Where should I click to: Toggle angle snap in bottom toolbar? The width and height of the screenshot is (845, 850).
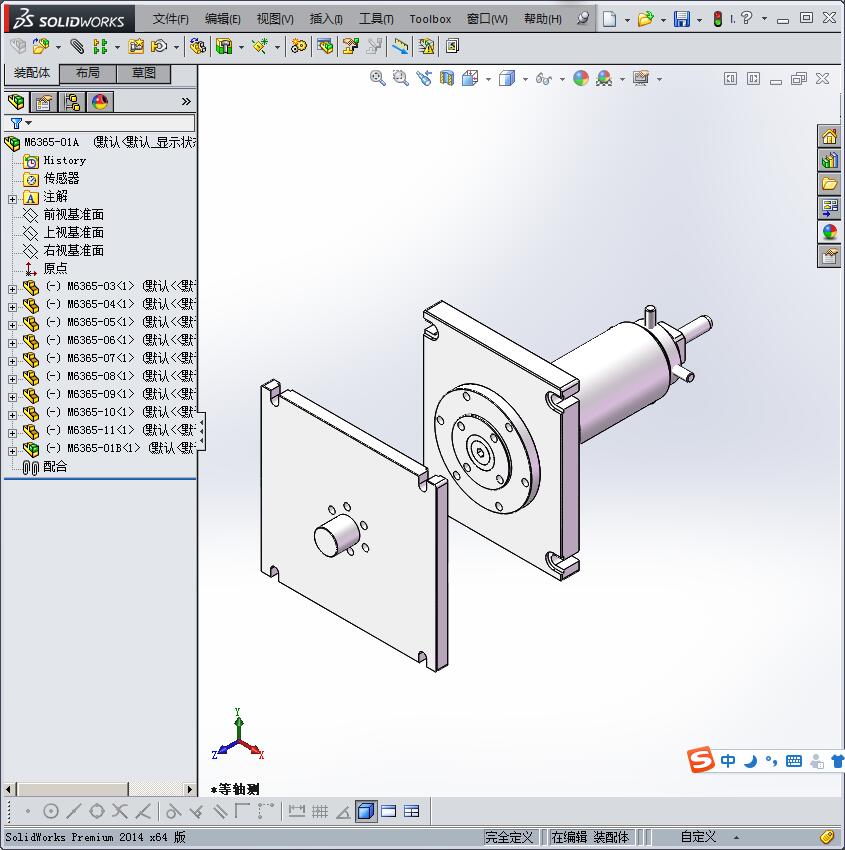pyautogui.click(x=343, y=812)
